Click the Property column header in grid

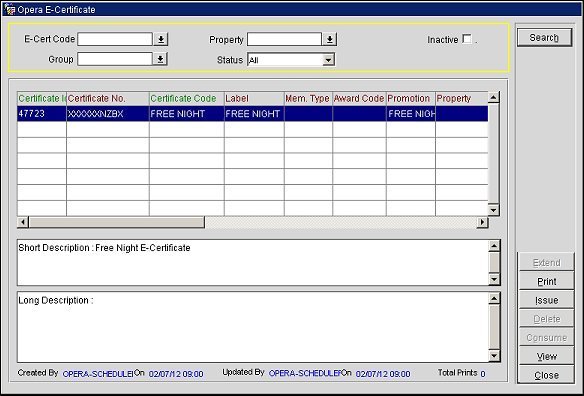(x=461, y=98)
